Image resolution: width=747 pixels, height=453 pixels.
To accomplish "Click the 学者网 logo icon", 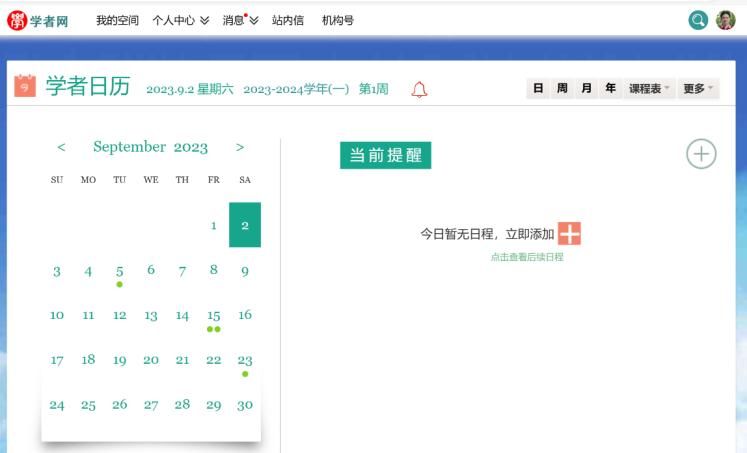I will pyautogui.click(x=17, y=20).
